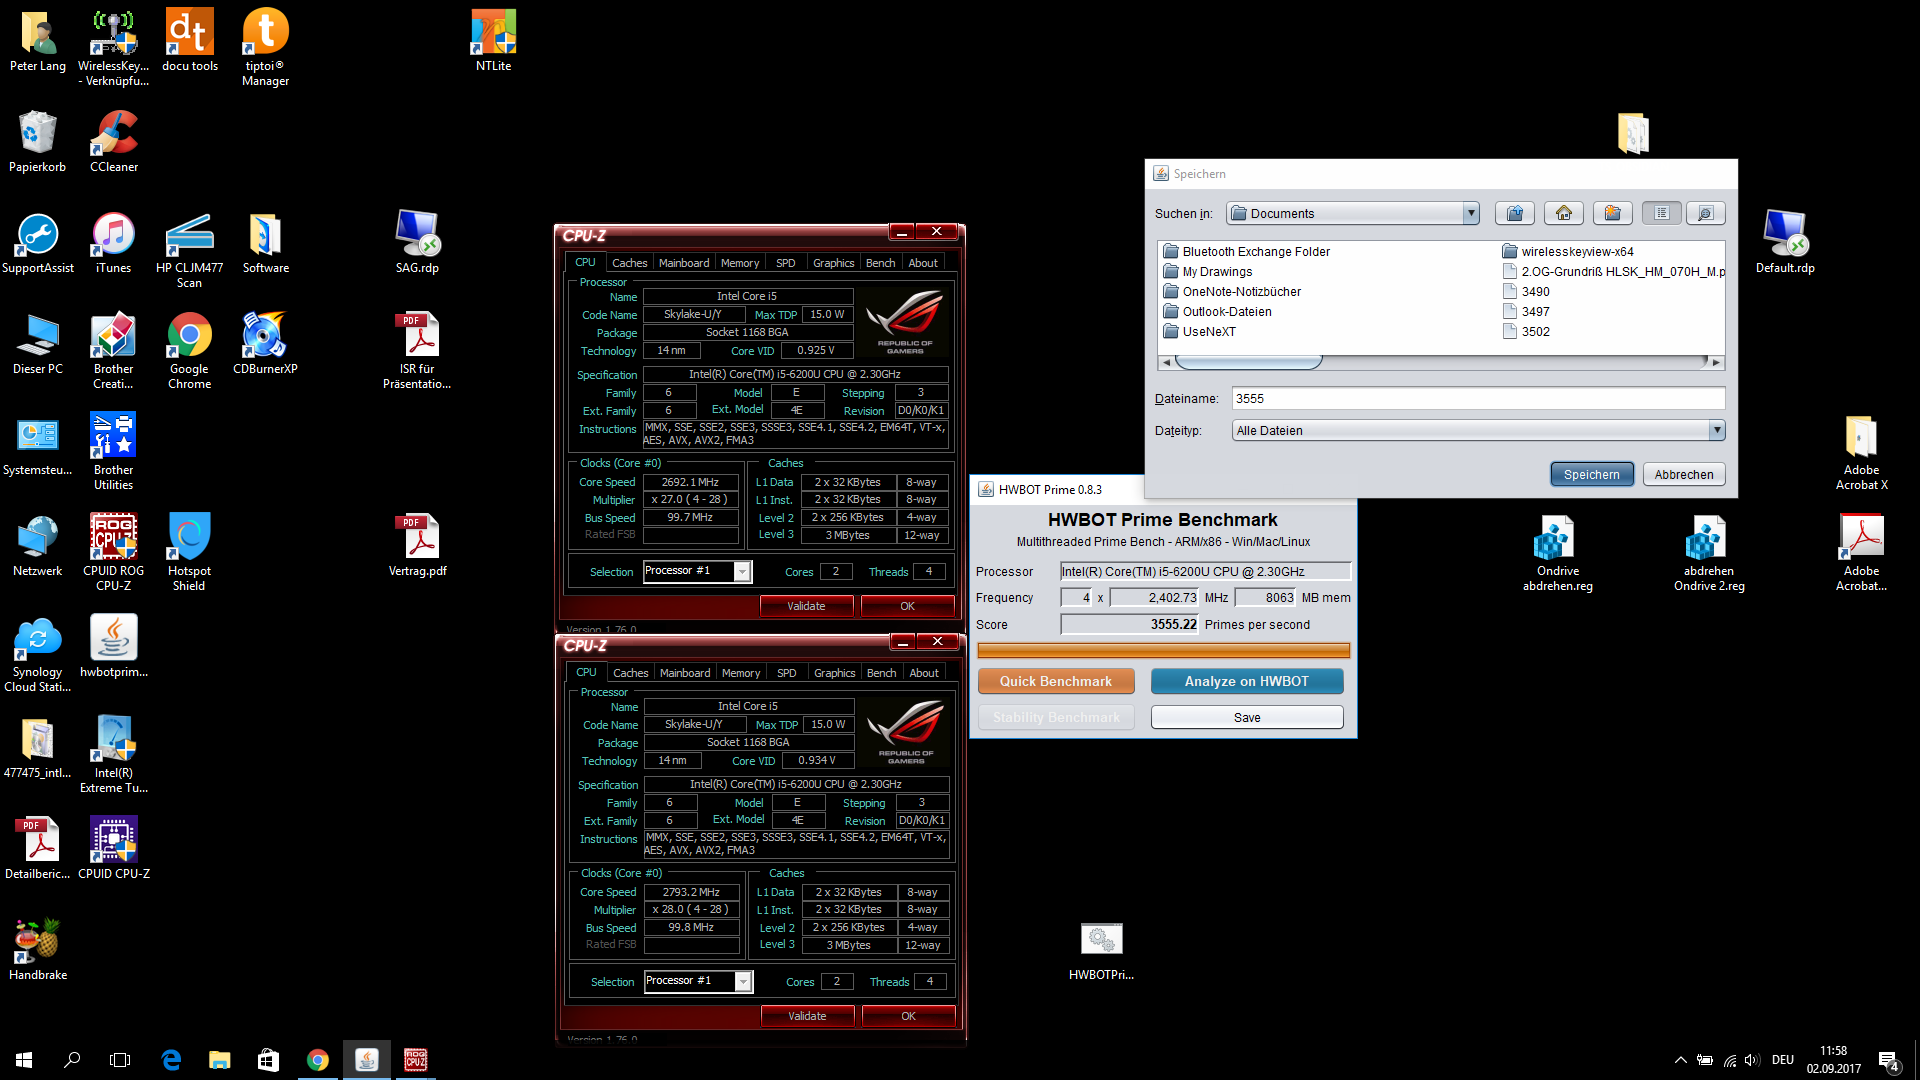Click Abbrechen to cancel saving
This screenshot has height=1080, width=1920.
coord(1684,474)
